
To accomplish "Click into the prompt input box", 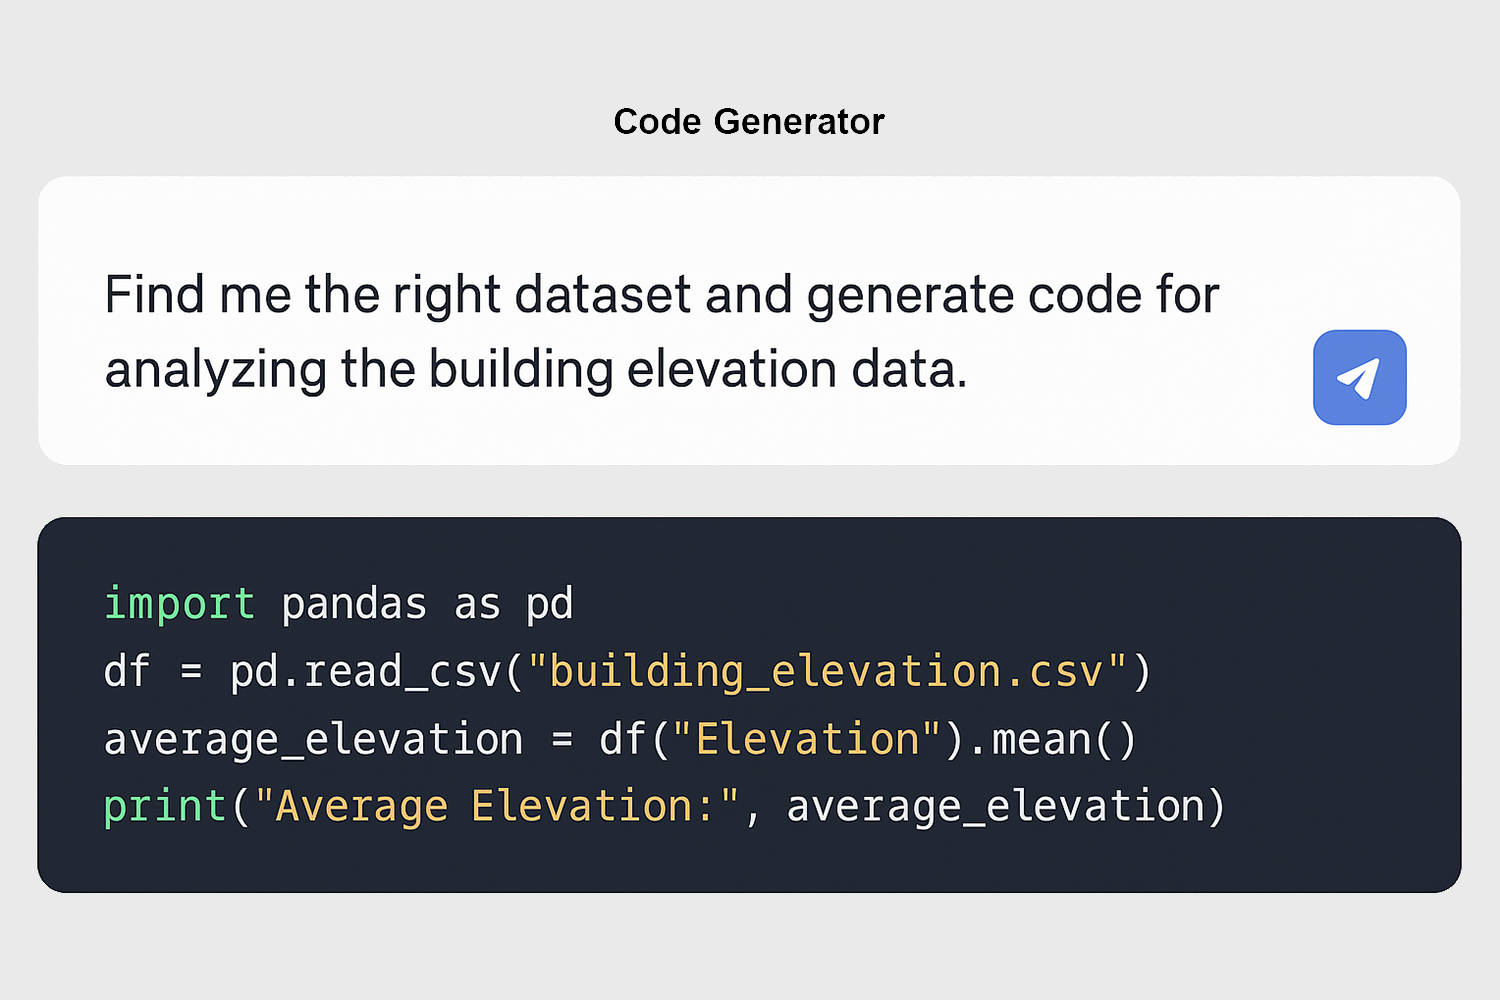I will coord(660,330).
